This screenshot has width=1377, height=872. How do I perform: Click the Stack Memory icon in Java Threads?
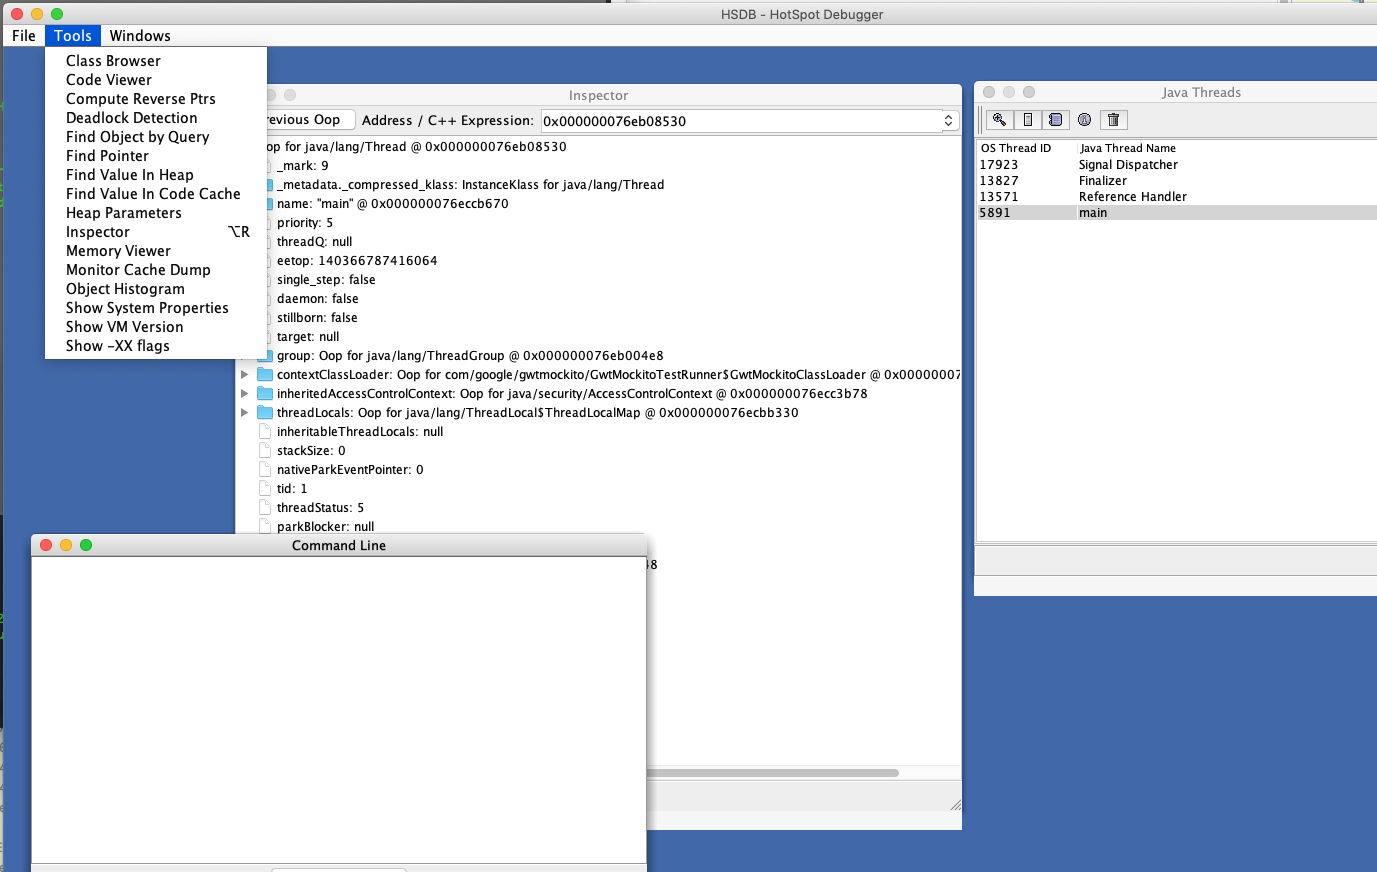[x=1027, y=120]
